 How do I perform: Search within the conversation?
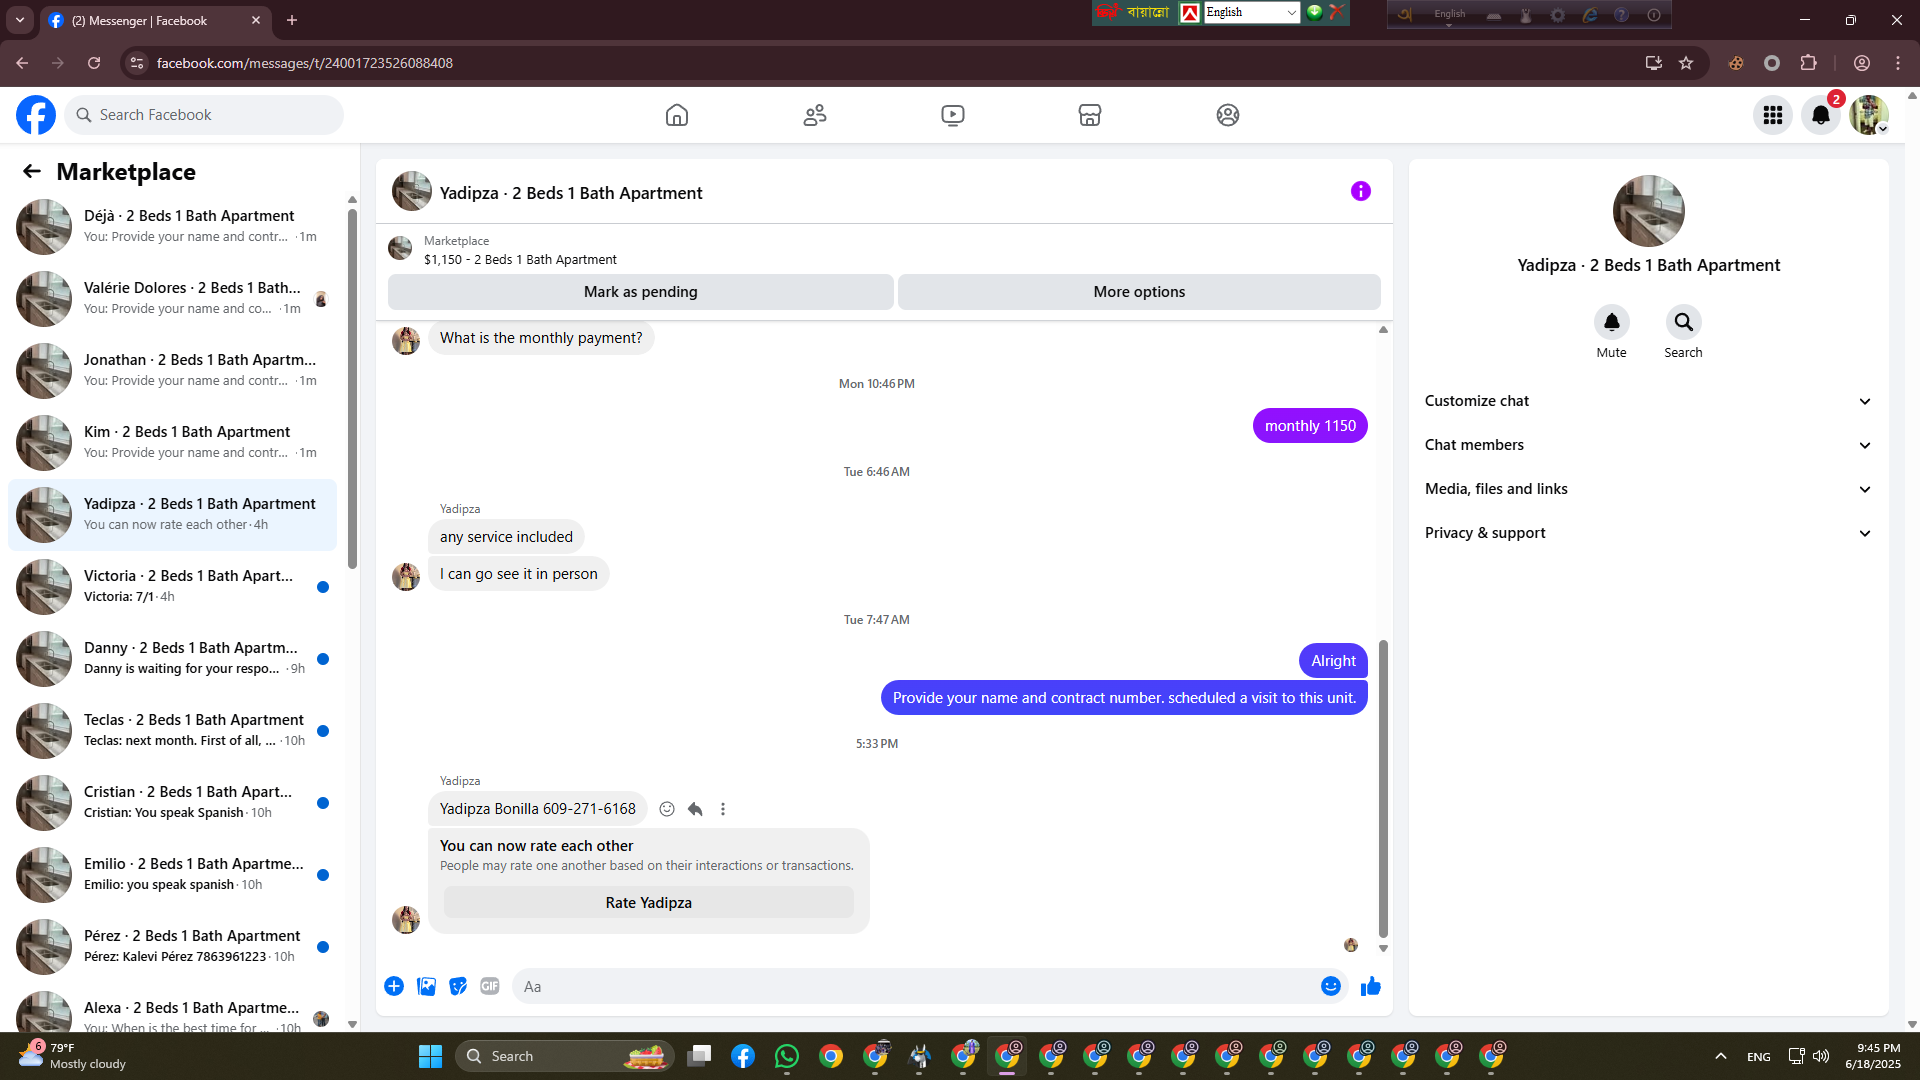(x=1683, y=322)
